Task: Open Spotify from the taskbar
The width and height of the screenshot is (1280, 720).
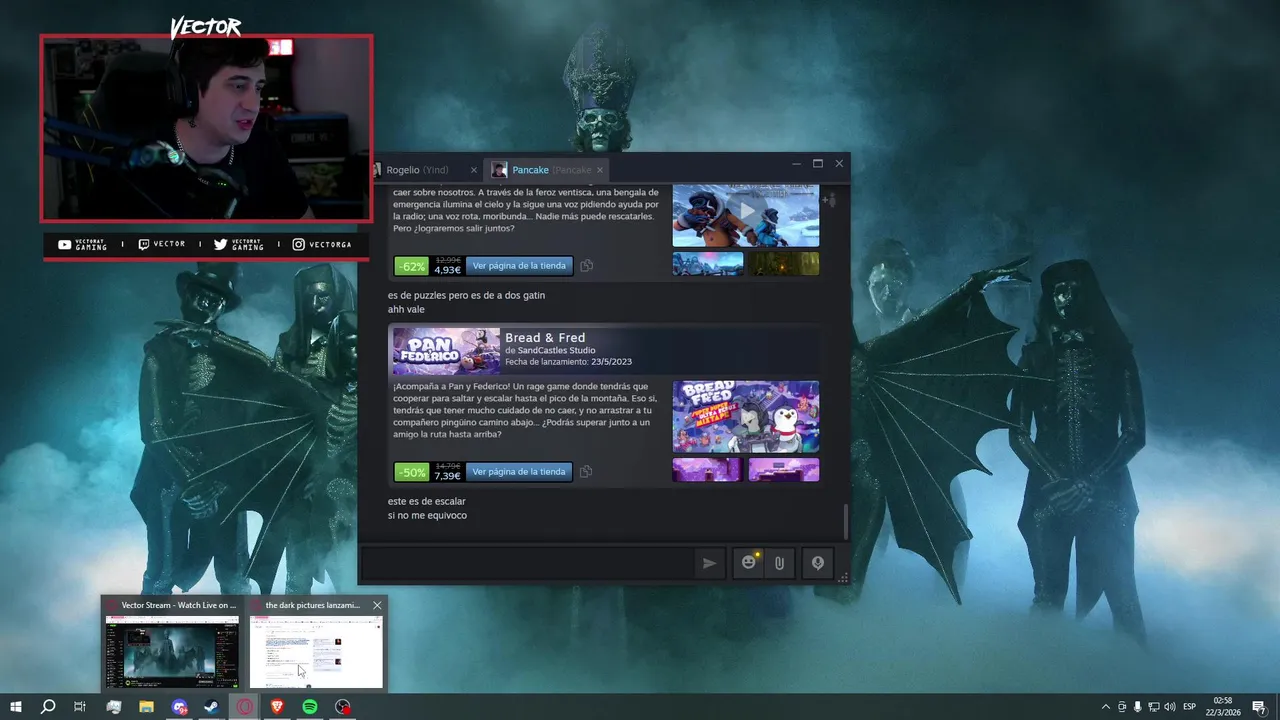Action: (x=310, y=707)
